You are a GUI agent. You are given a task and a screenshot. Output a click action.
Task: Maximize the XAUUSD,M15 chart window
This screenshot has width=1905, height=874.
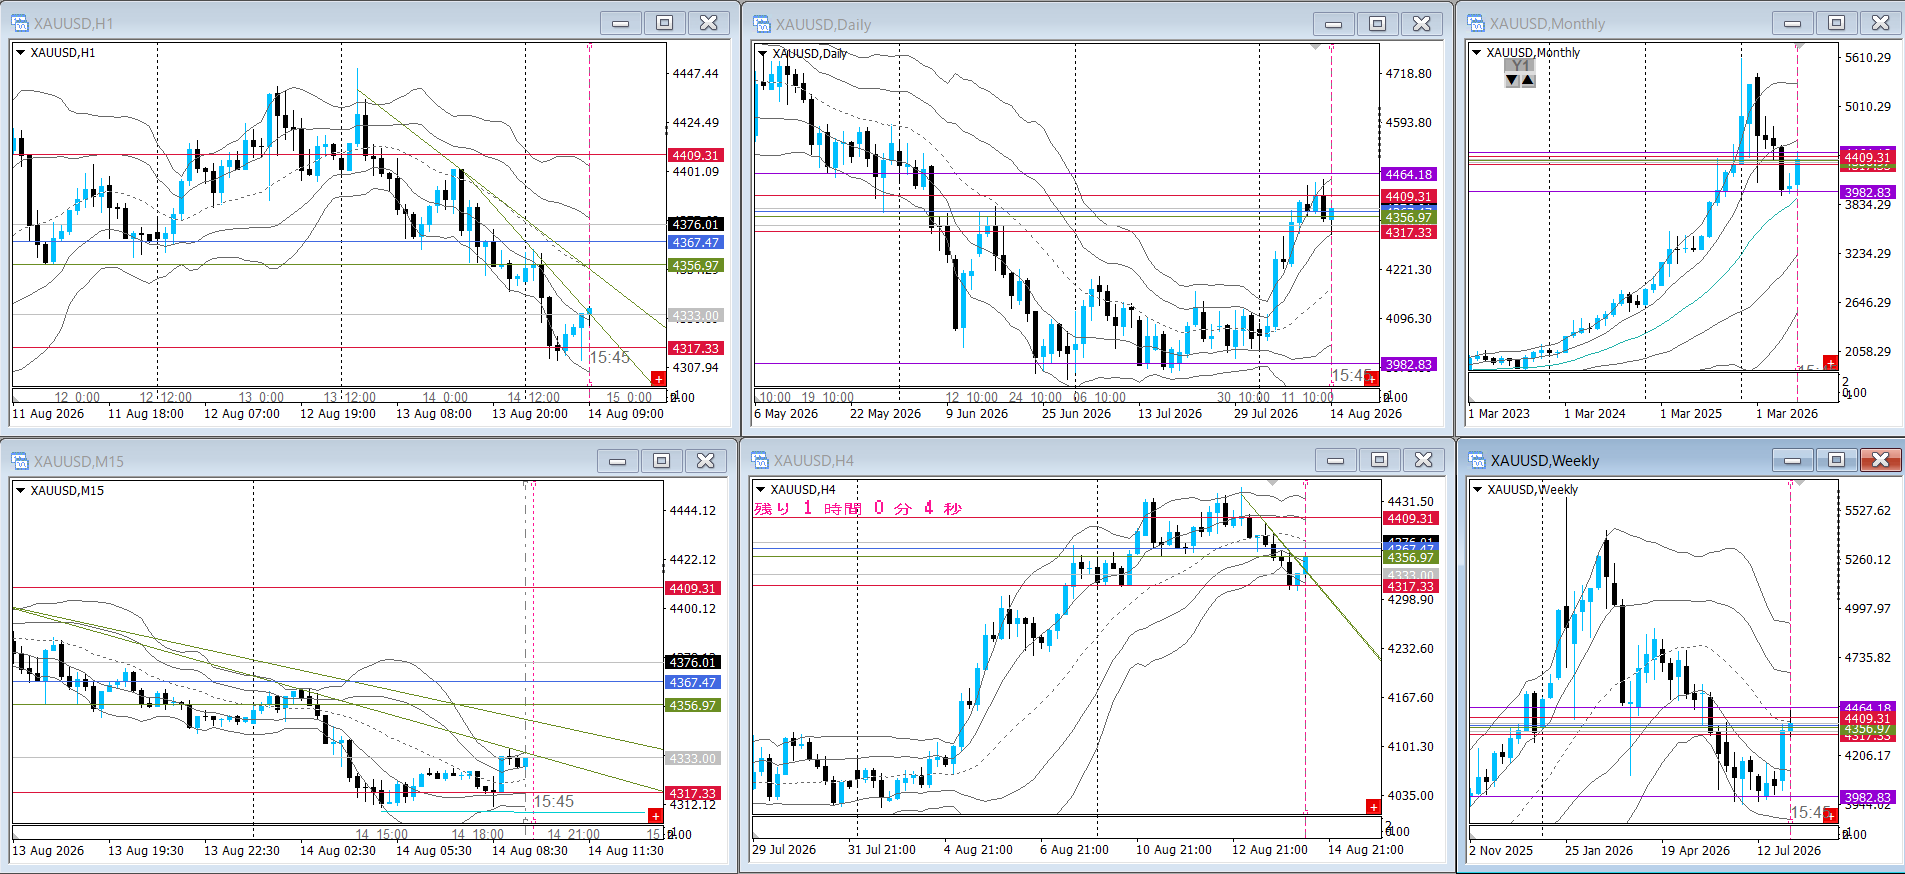pyautogui.click(x=662, y=461)
